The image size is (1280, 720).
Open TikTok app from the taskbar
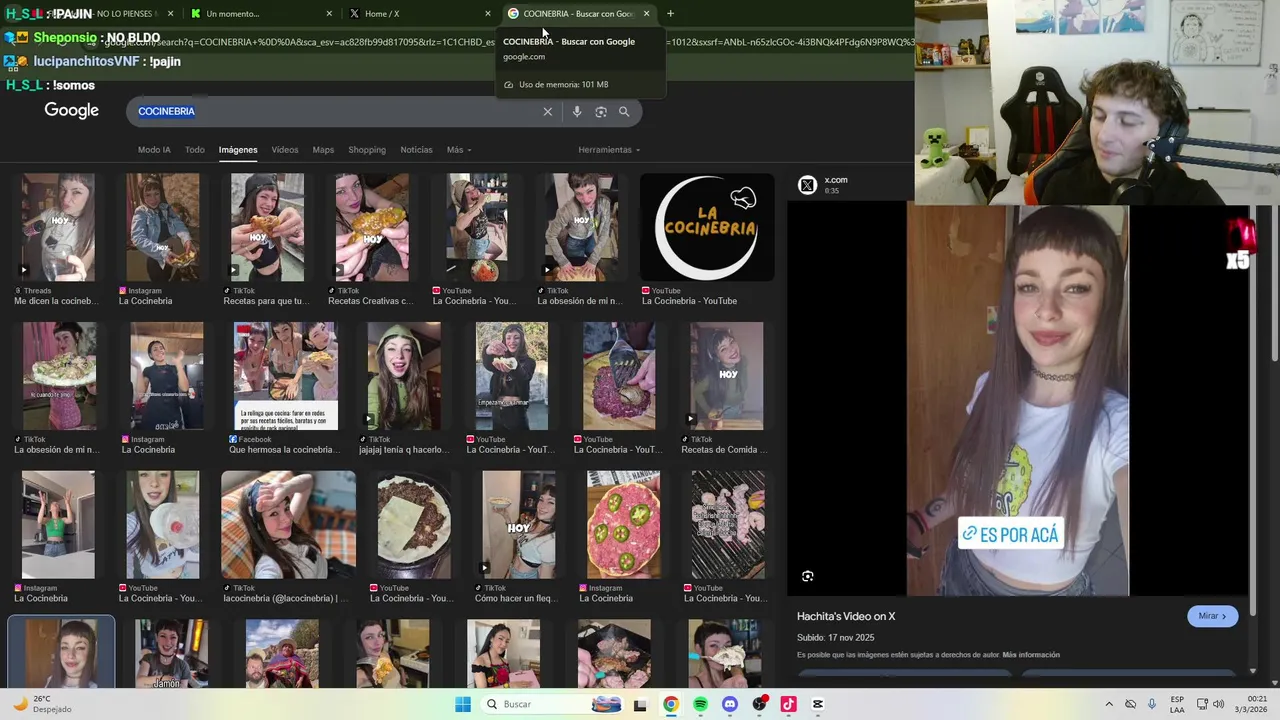point(788,704)
